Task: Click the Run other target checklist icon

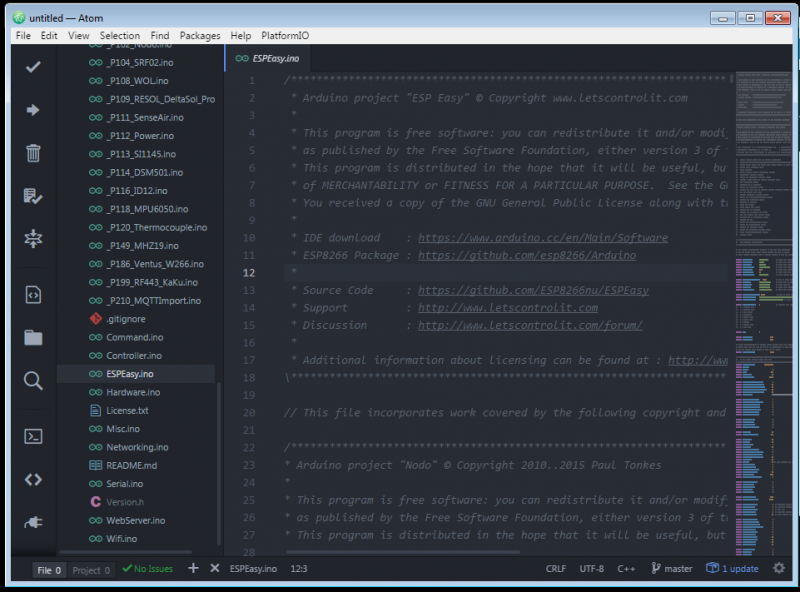Action: tap(33, 196)
